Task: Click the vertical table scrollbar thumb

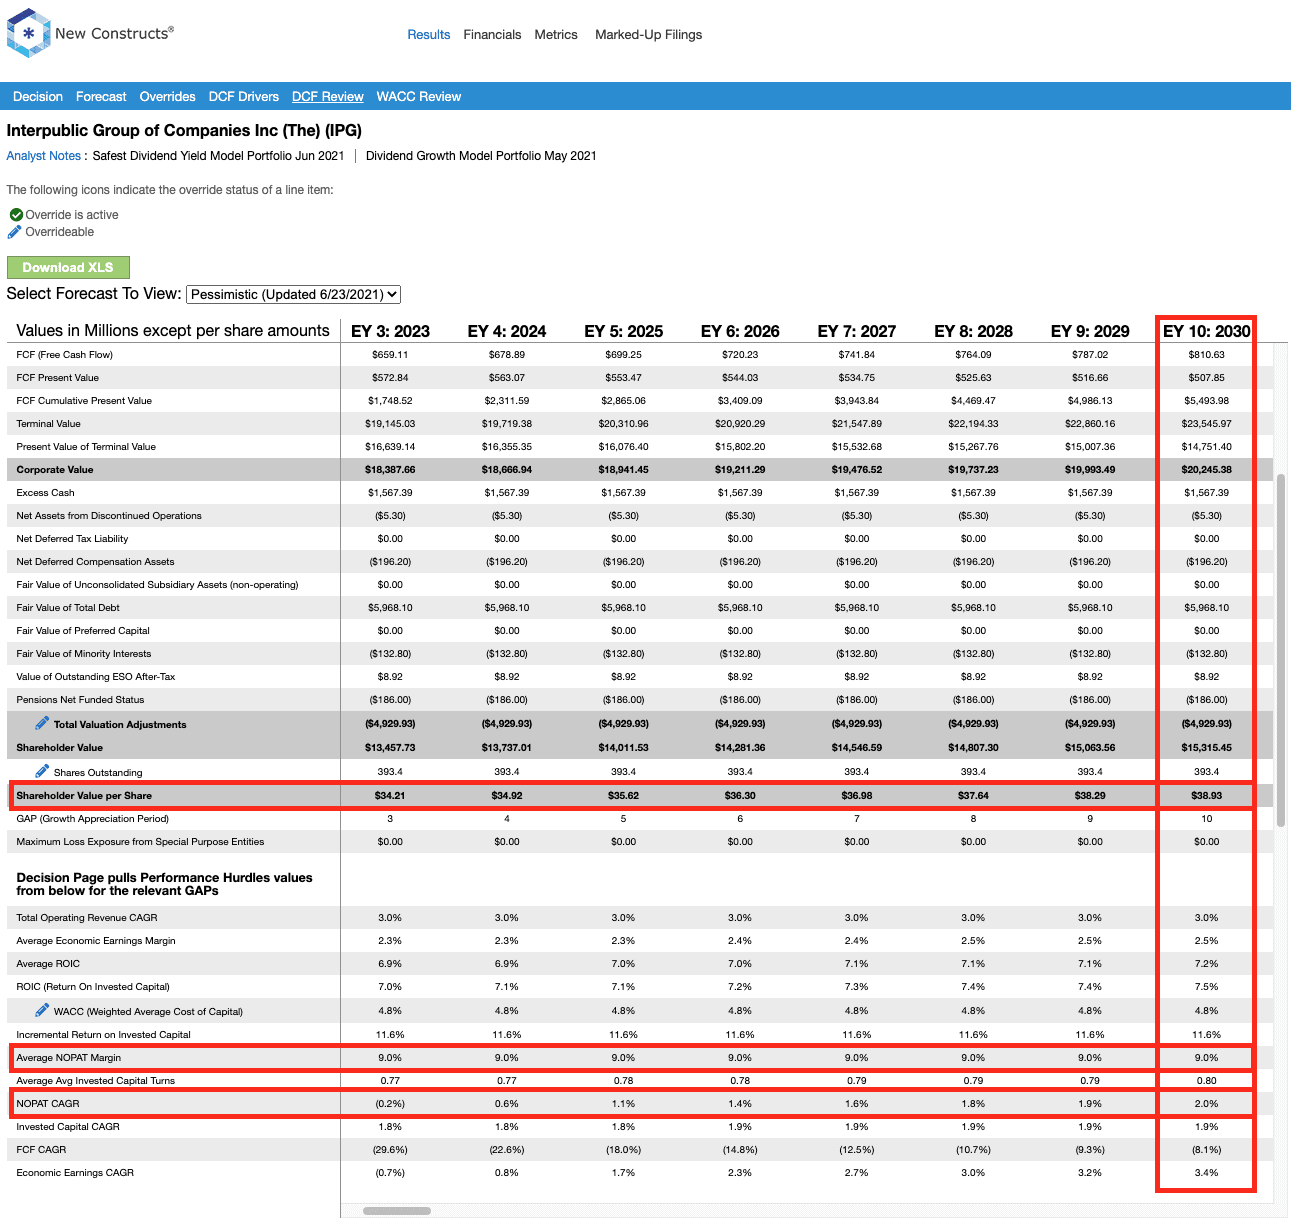Action: [1281, 650]
